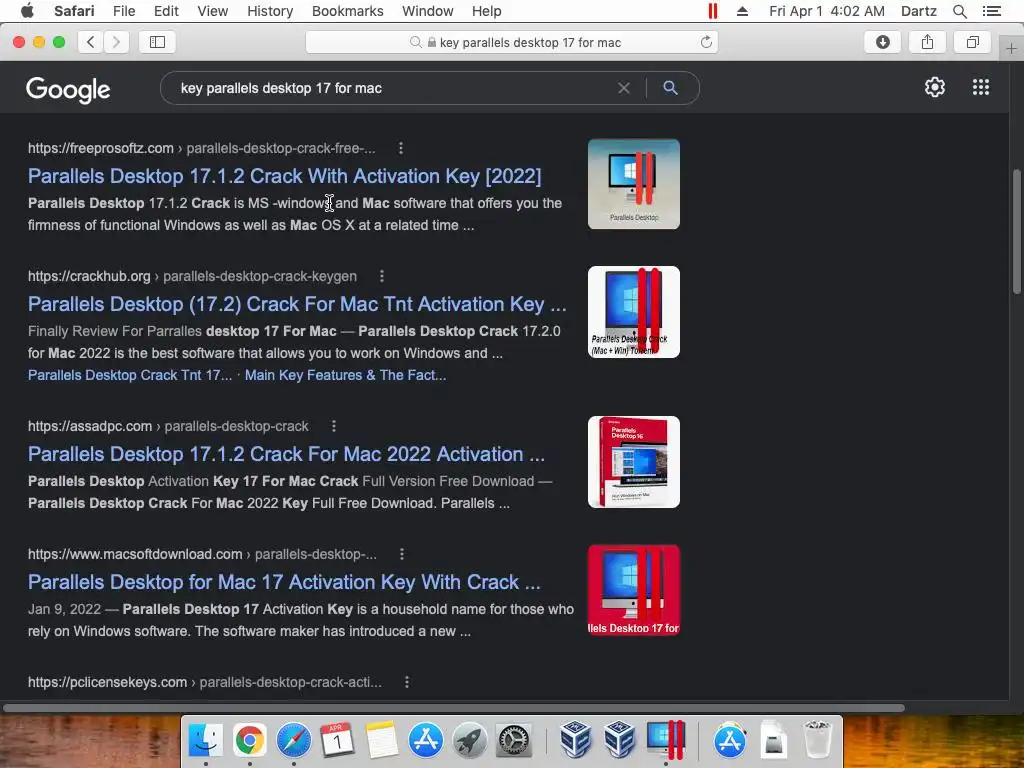Click the horizontal scrollbar at bottom
The width and height of the screenshot is (1024, 768).
(x=454, y=708)
